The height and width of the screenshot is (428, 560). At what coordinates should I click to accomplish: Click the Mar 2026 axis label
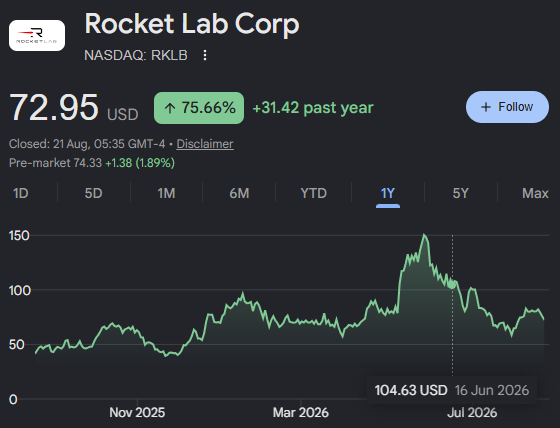pyautogui.click(x=301, y=413)
